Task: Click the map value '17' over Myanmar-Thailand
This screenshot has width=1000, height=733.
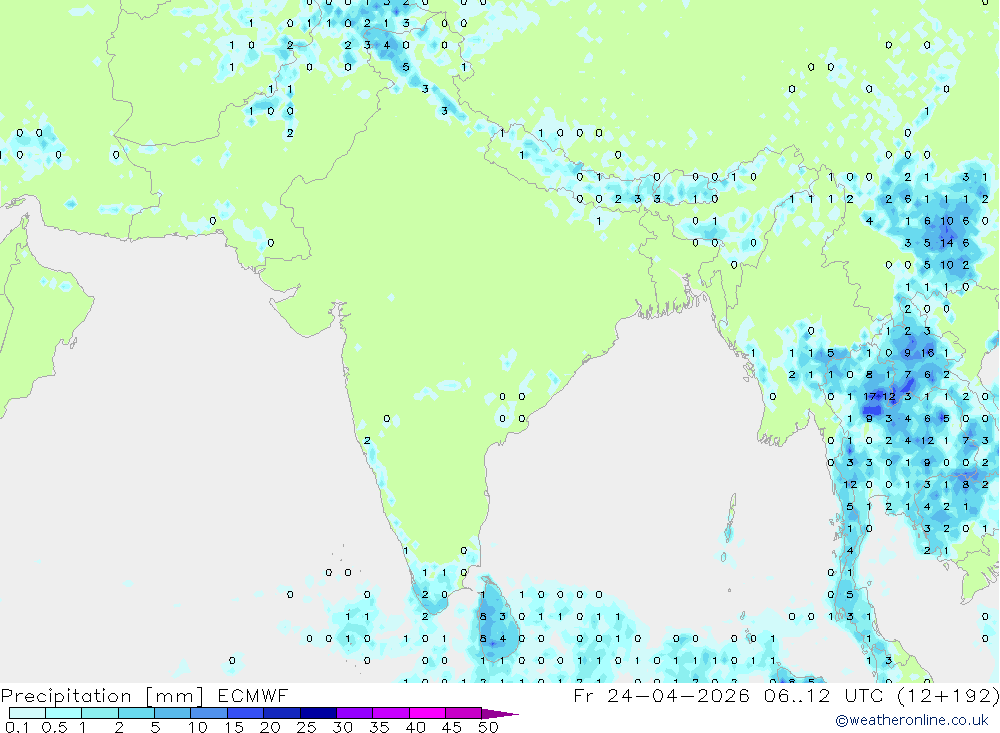Action: click(x=870, y=397)
